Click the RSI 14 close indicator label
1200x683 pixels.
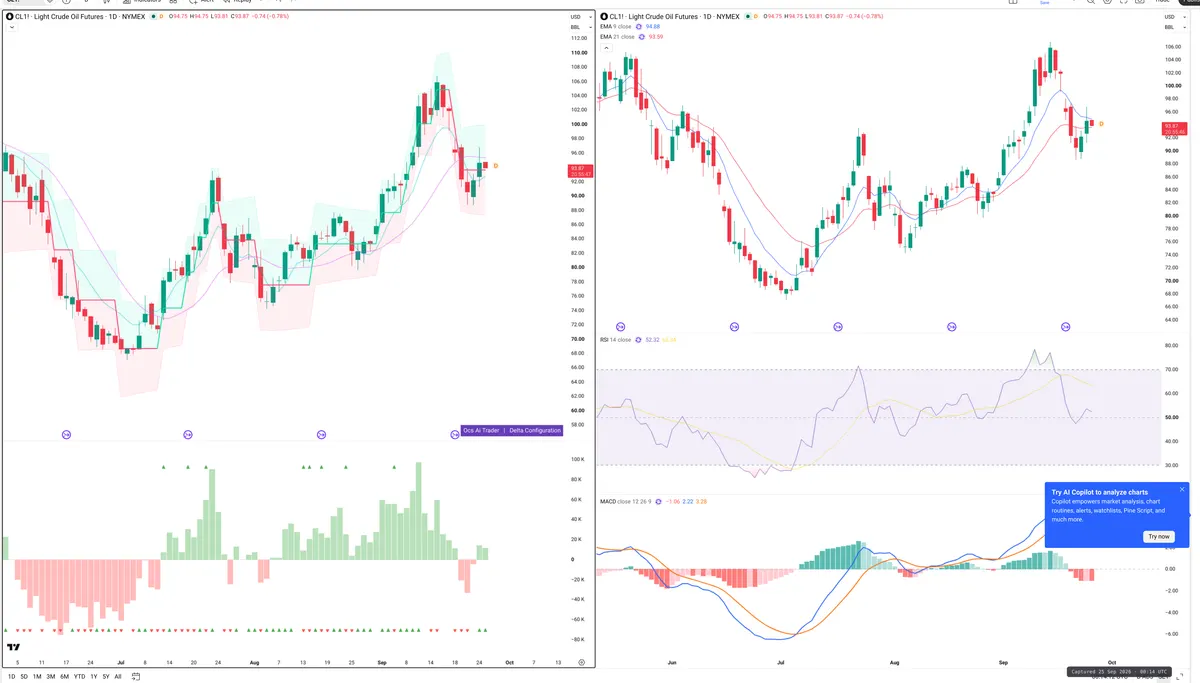[615, 340]
